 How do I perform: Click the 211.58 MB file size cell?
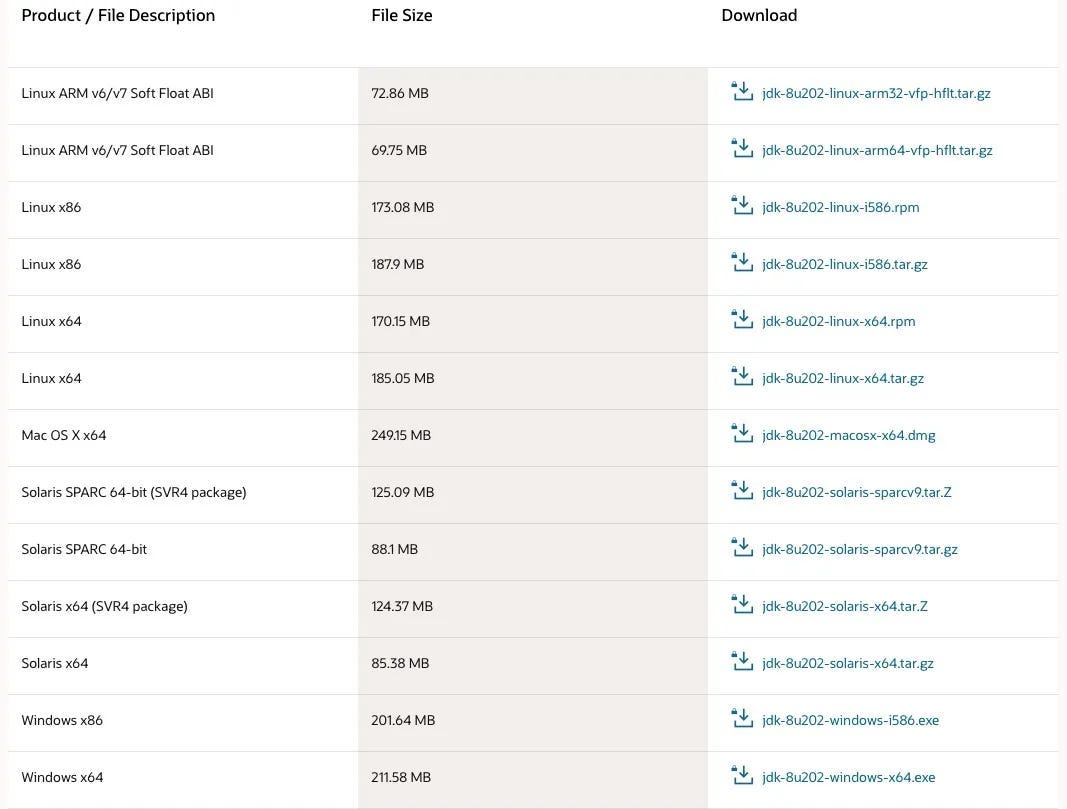pyautogui.click(x=401, y=777)
